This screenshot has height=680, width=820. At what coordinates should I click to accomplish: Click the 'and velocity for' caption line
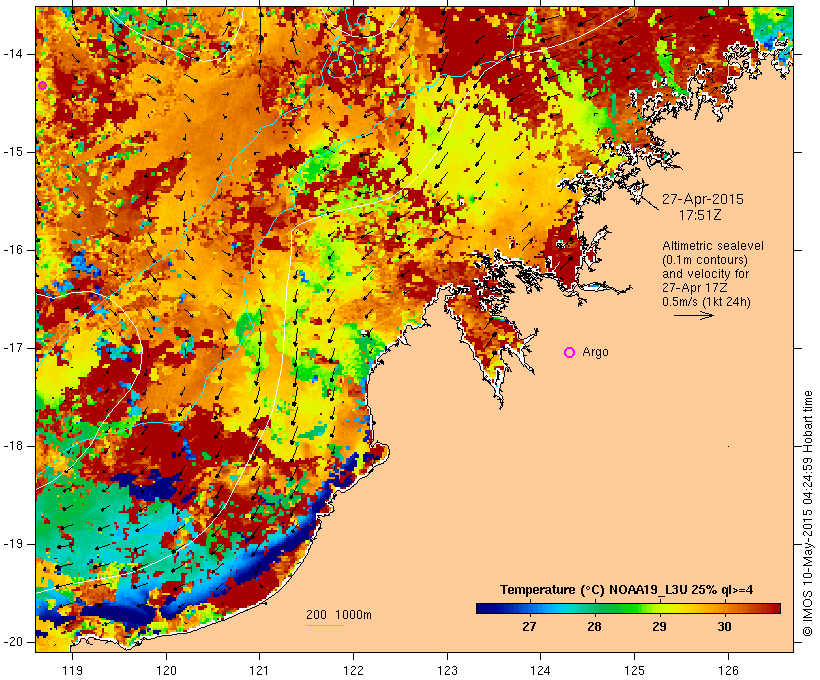tap(705, 274)
